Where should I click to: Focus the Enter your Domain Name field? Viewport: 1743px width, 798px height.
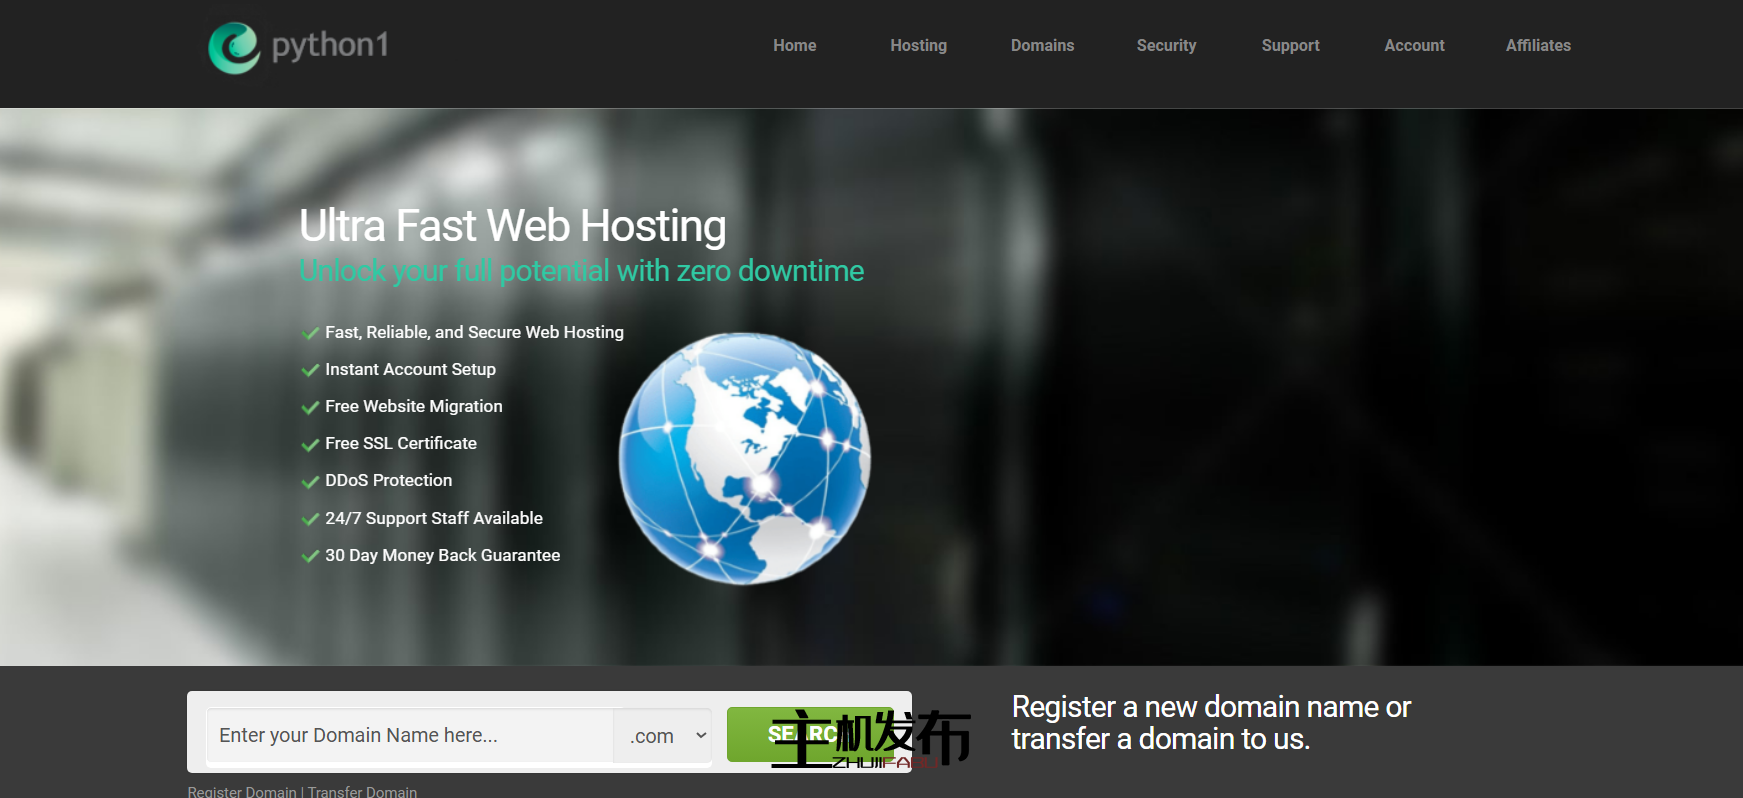pyautogui.click(x=410, y=736)
